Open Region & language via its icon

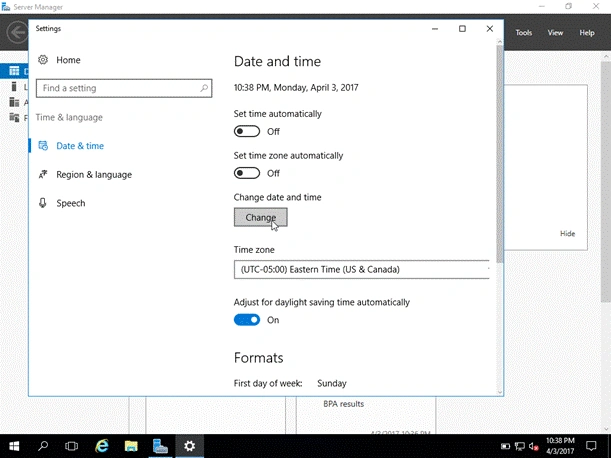[x=43, y=174]
